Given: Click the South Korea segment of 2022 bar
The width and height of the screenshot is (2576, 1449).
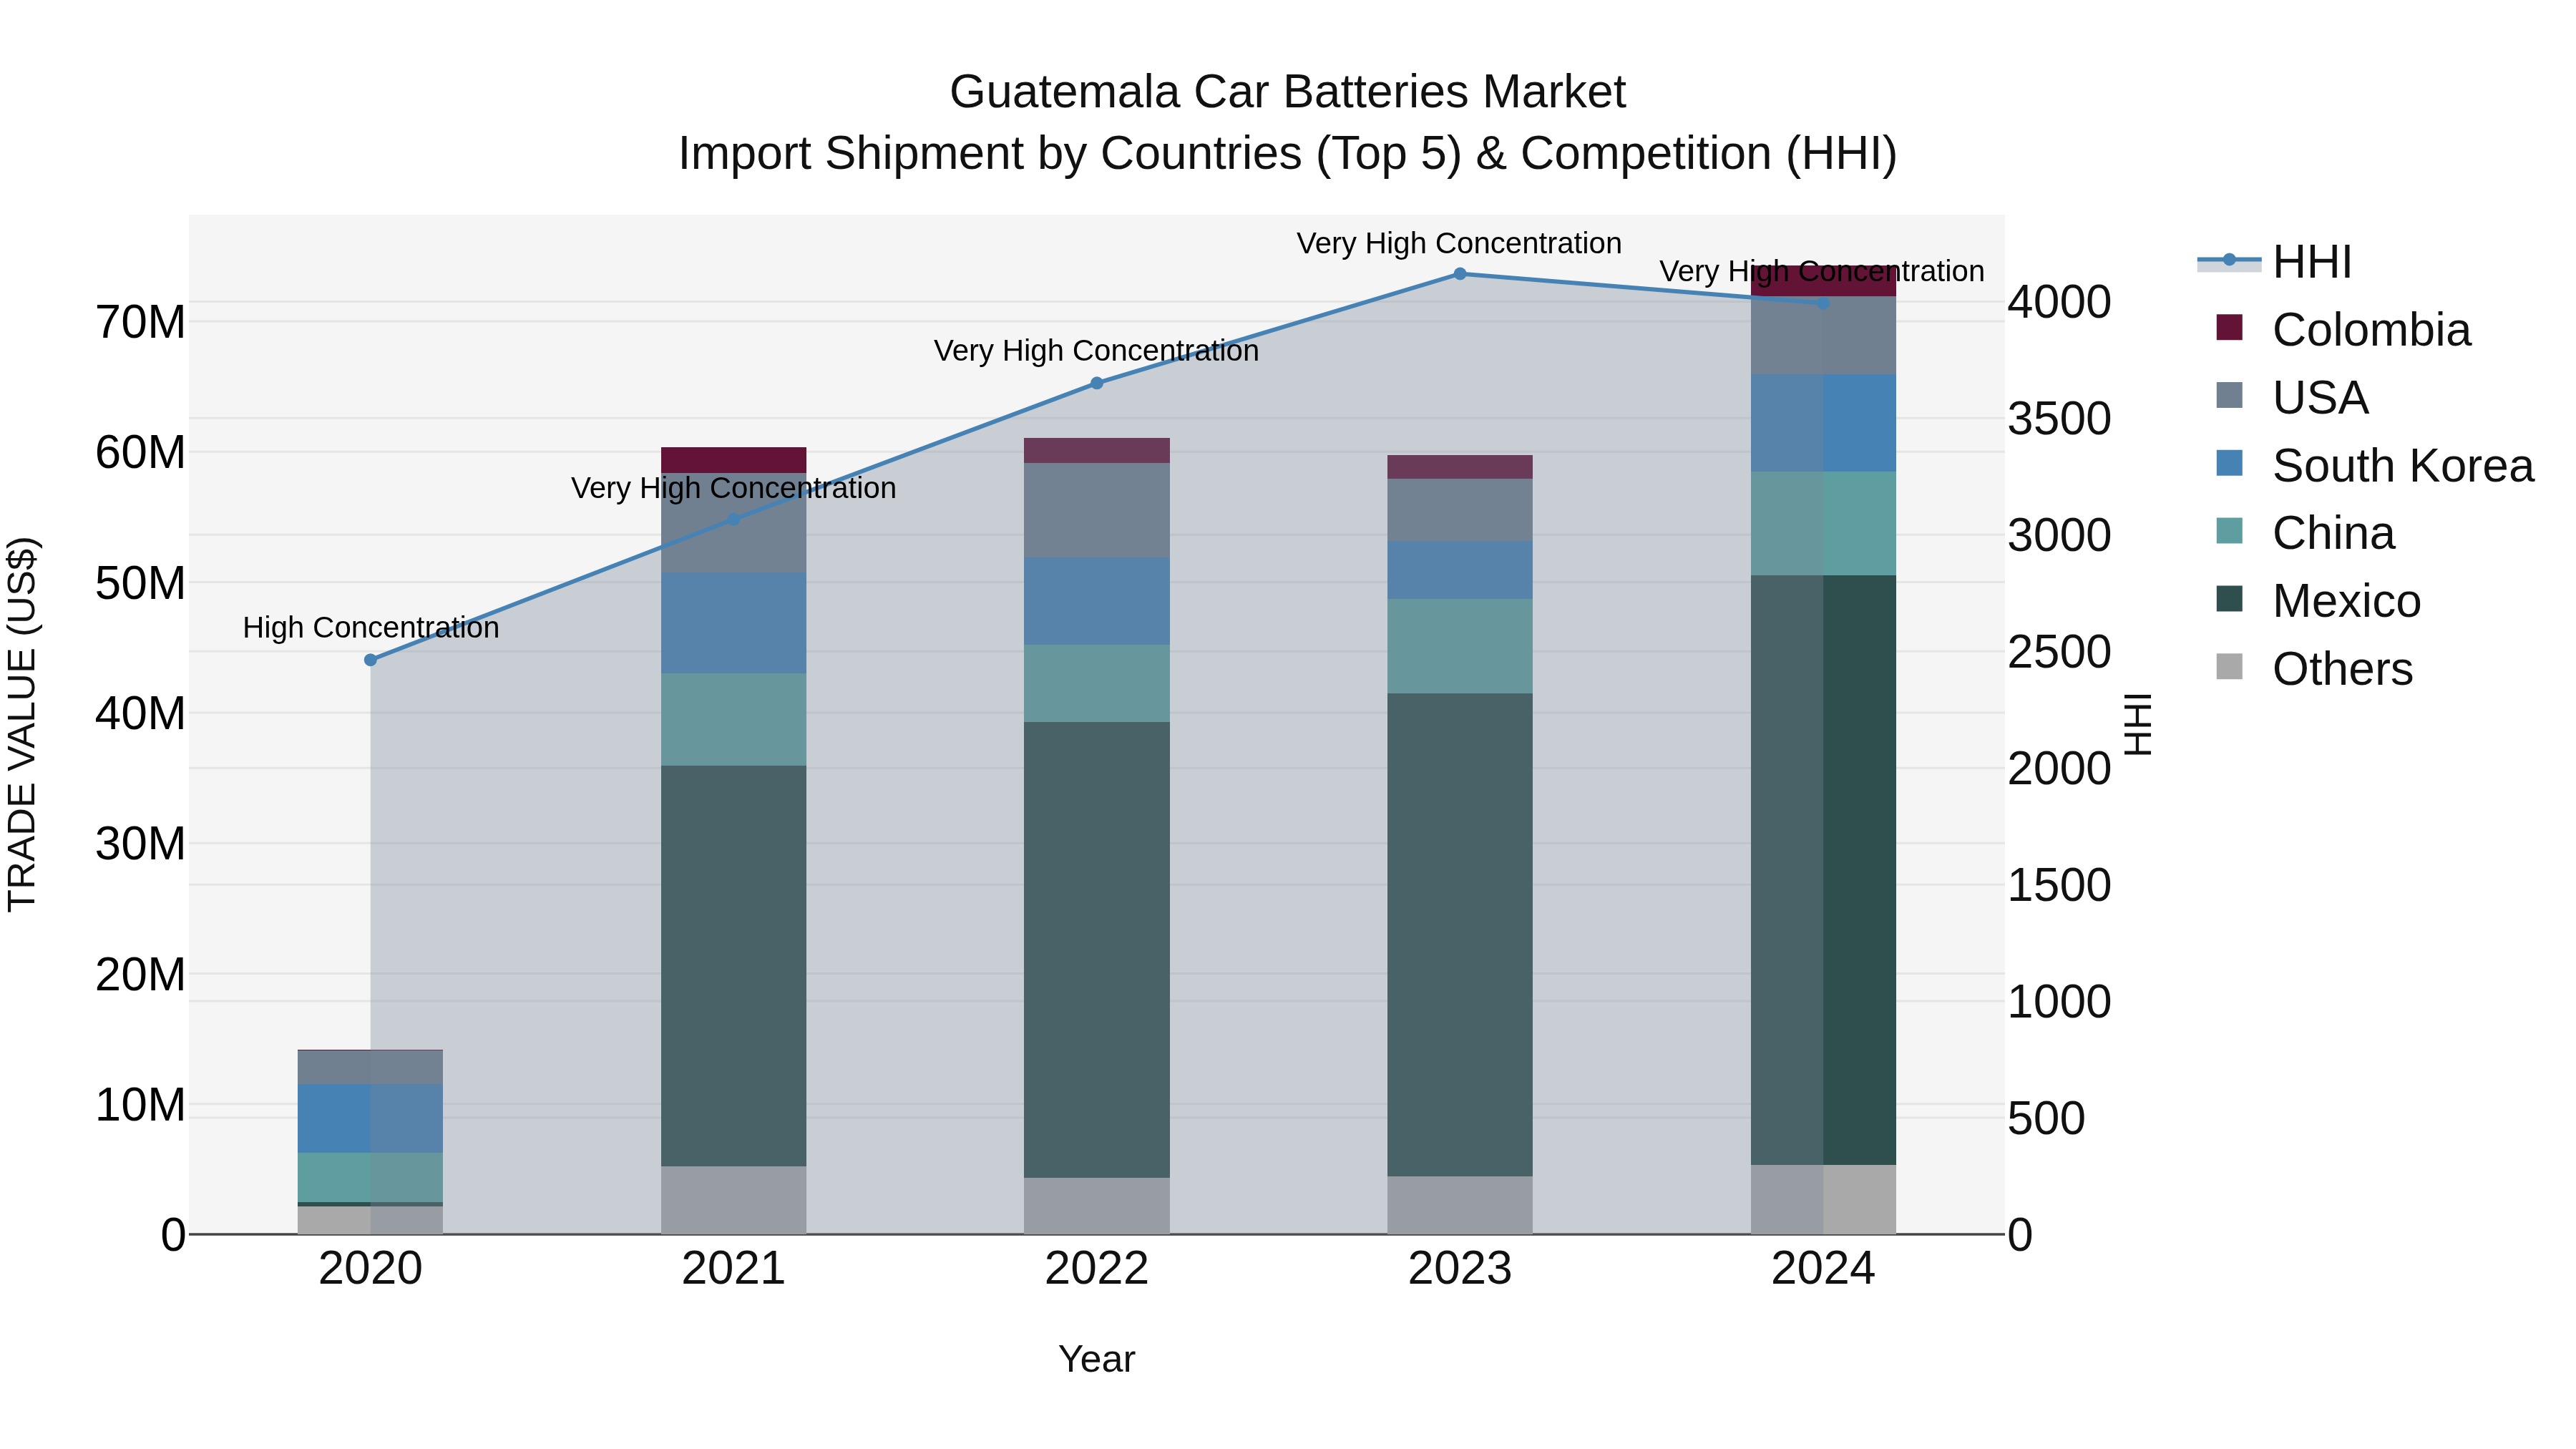Looking at the screenshot, I should (1097, 601).
